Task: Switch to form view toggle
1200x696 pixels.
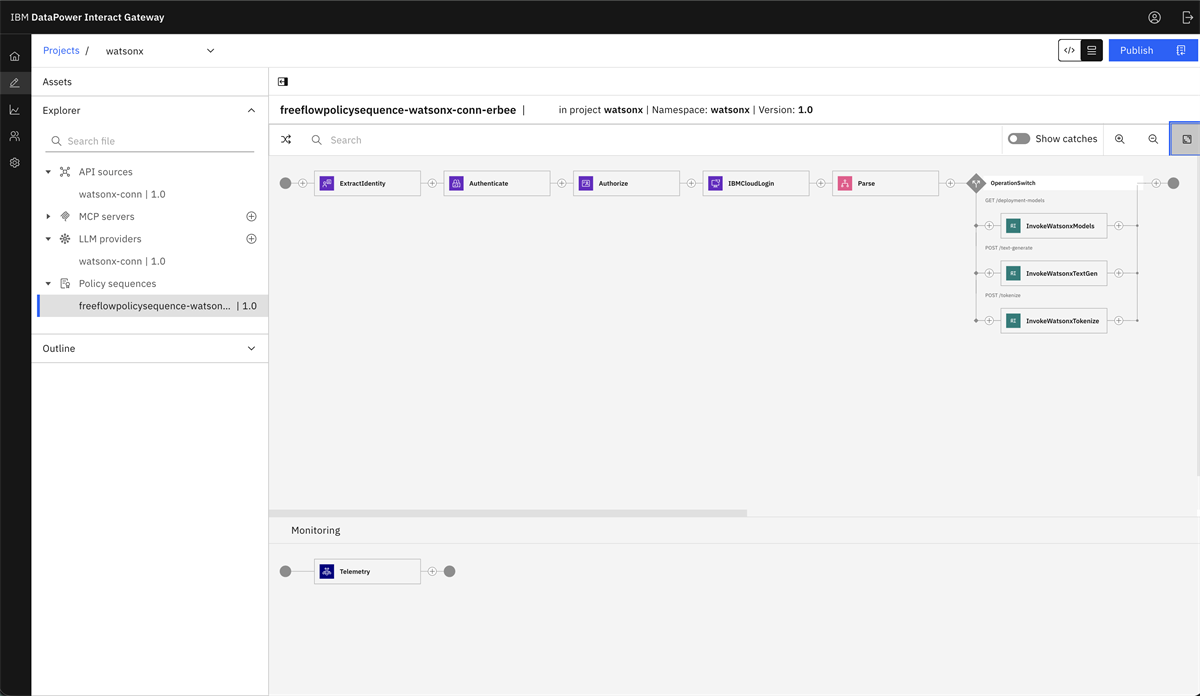Action: (1091, 50)
